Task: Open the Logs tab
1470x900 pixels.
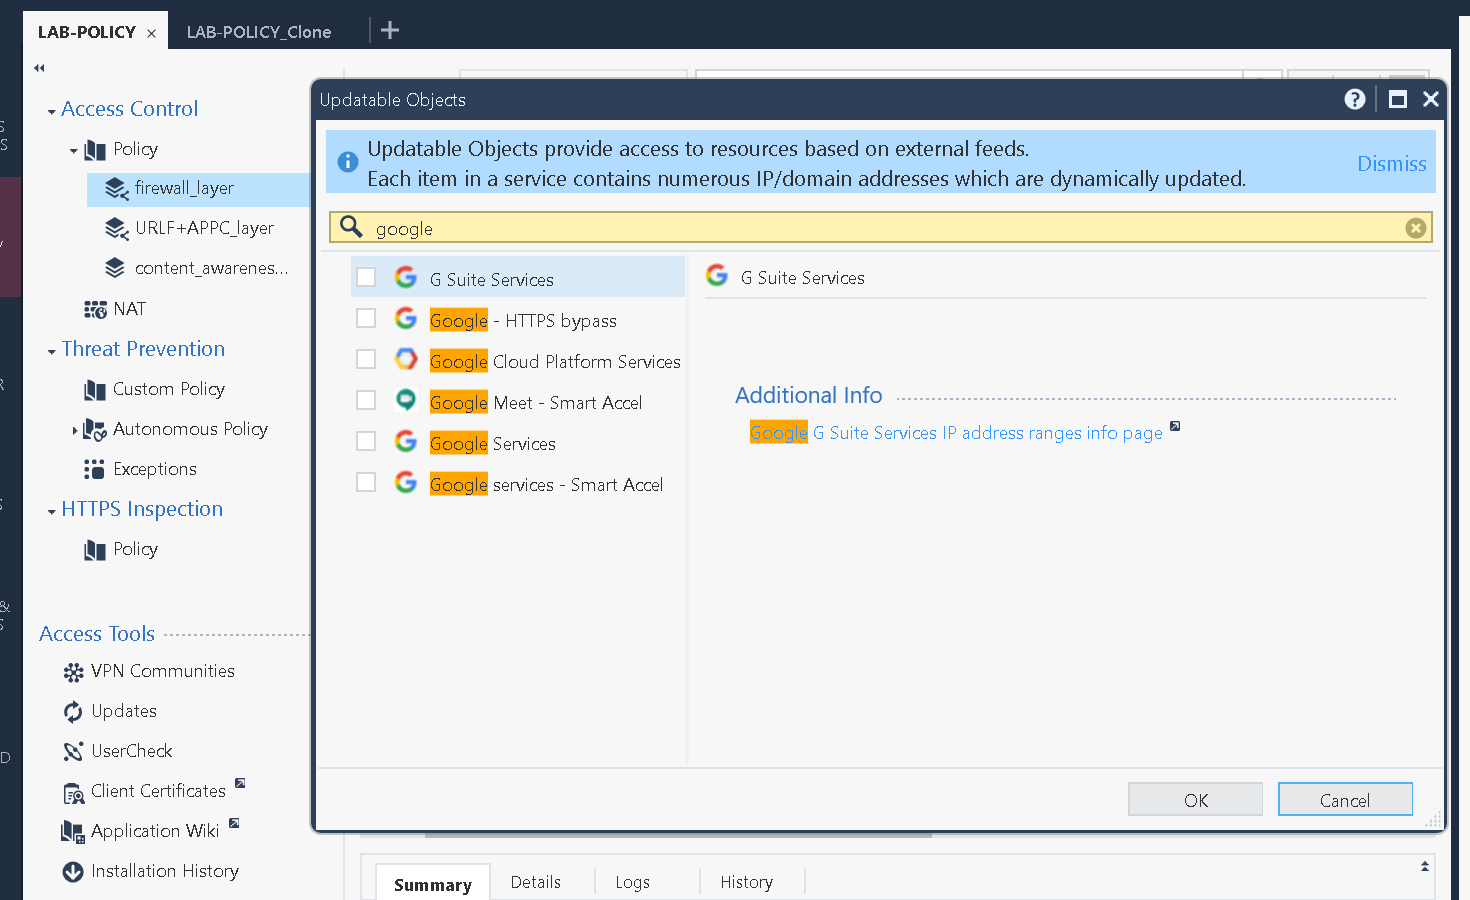Action: pos(632,882)
